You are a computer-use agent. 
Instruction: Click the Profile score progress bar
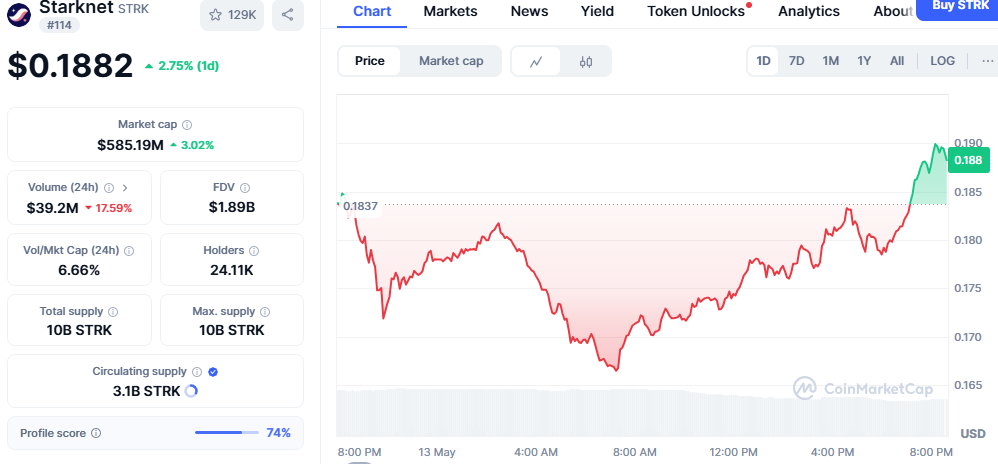pyautogui.click(x=226, y=433)
